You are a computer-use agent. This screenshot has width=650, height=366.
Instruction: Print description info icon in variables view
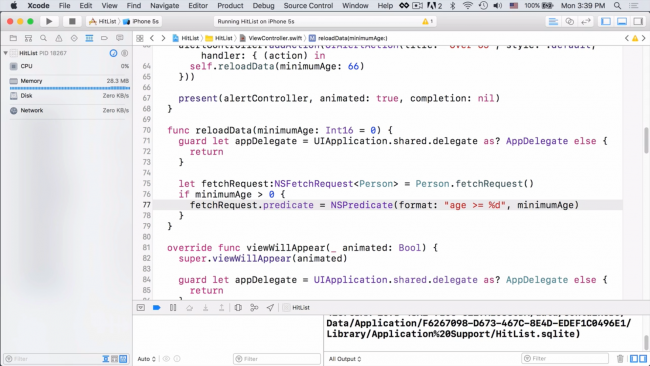click(x=177, y=359)
